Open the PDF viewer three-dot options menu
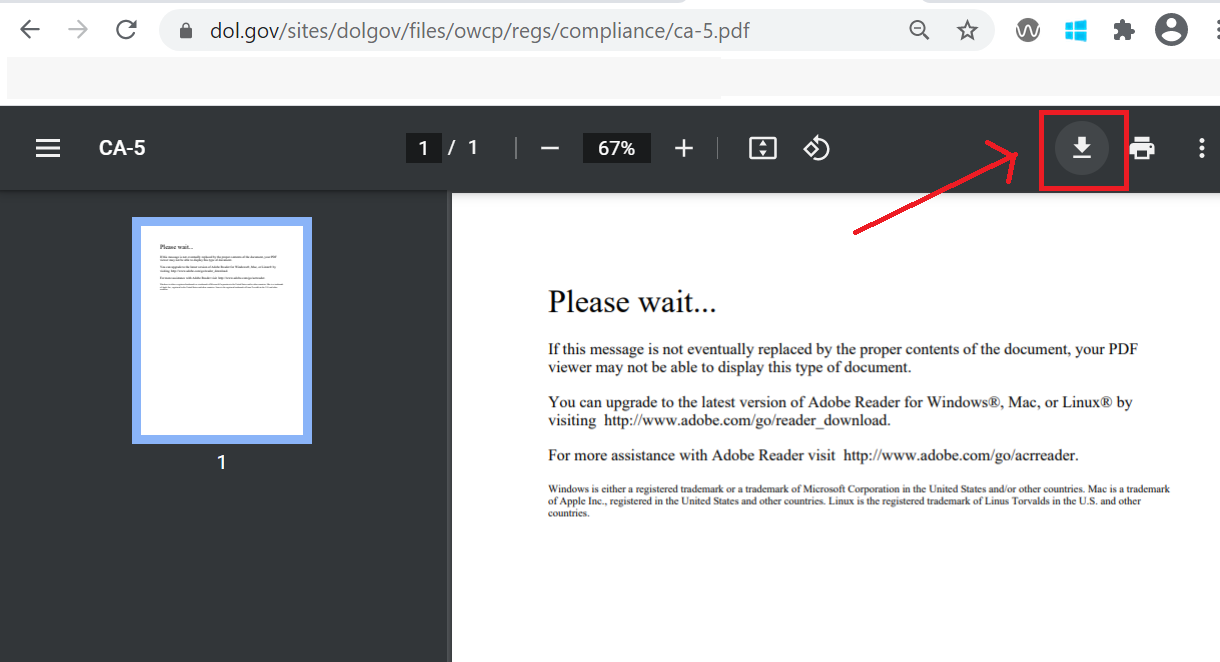 1201,148
